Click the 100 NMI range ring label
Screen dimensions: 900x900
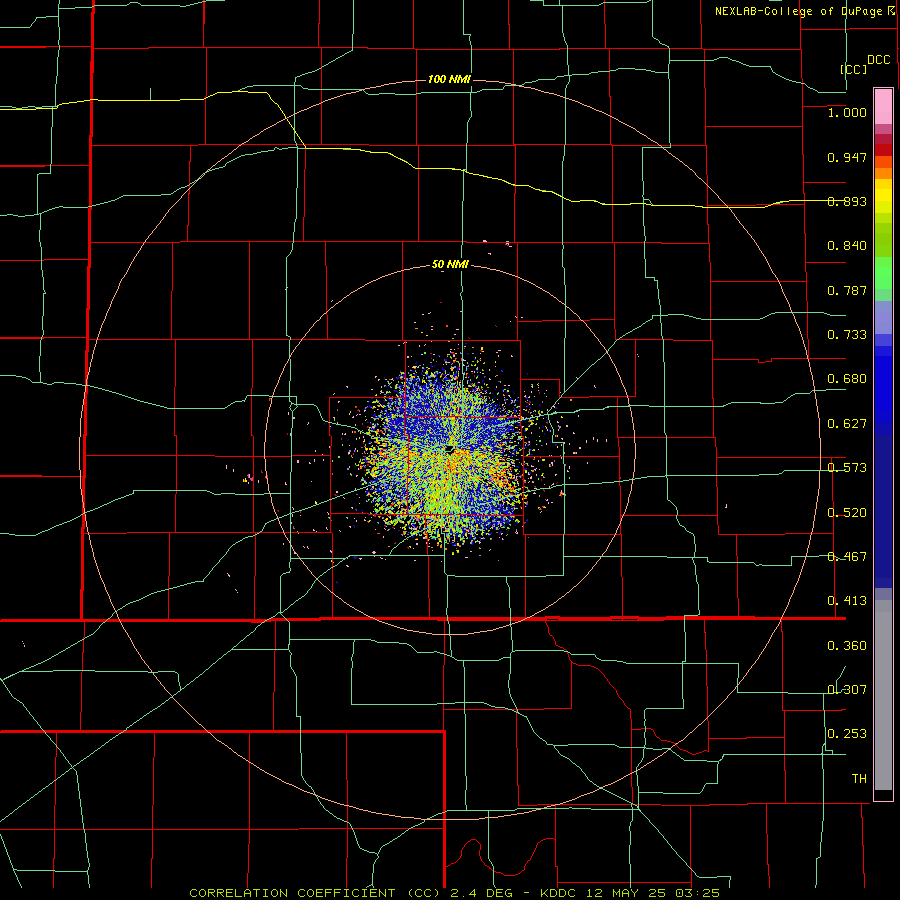pos(449,79)
